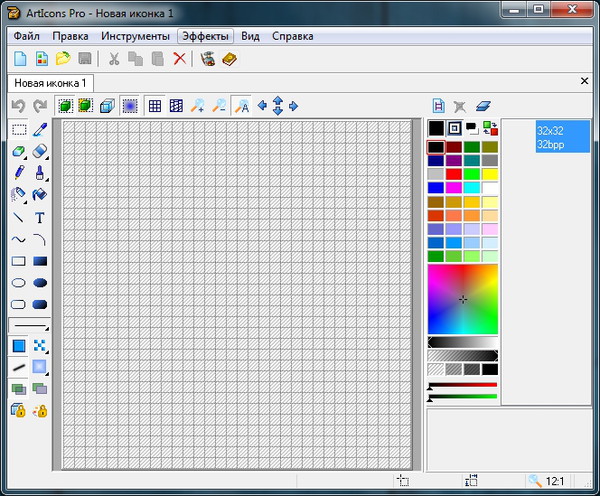Select the Text tool

tap(40, 217)
